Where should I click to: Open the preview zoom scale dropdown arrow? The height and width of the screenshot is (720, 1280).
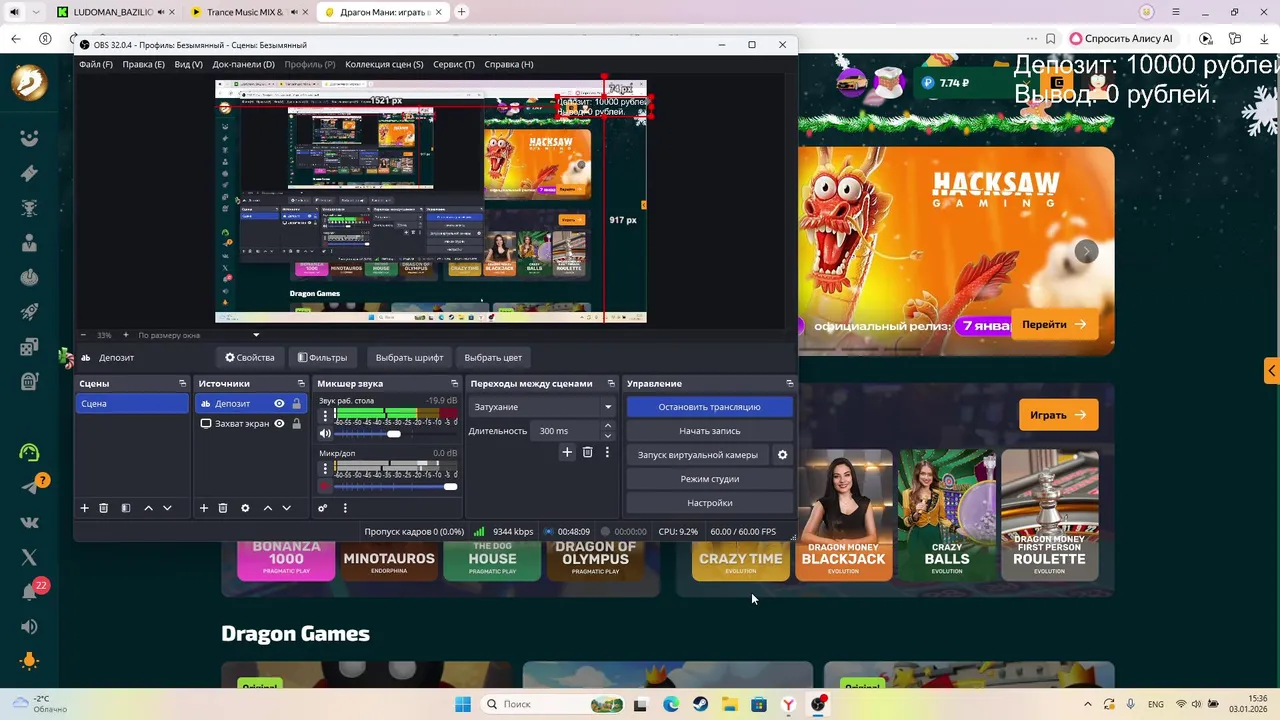pos(256,335)
